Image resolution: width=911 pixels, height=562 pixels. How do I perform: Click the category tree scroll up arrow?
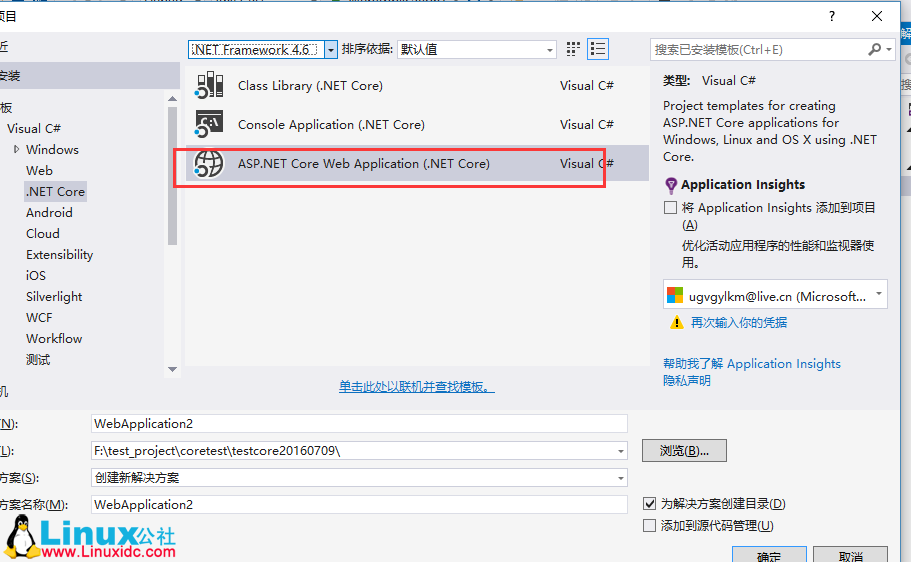(x=172, y=99)
